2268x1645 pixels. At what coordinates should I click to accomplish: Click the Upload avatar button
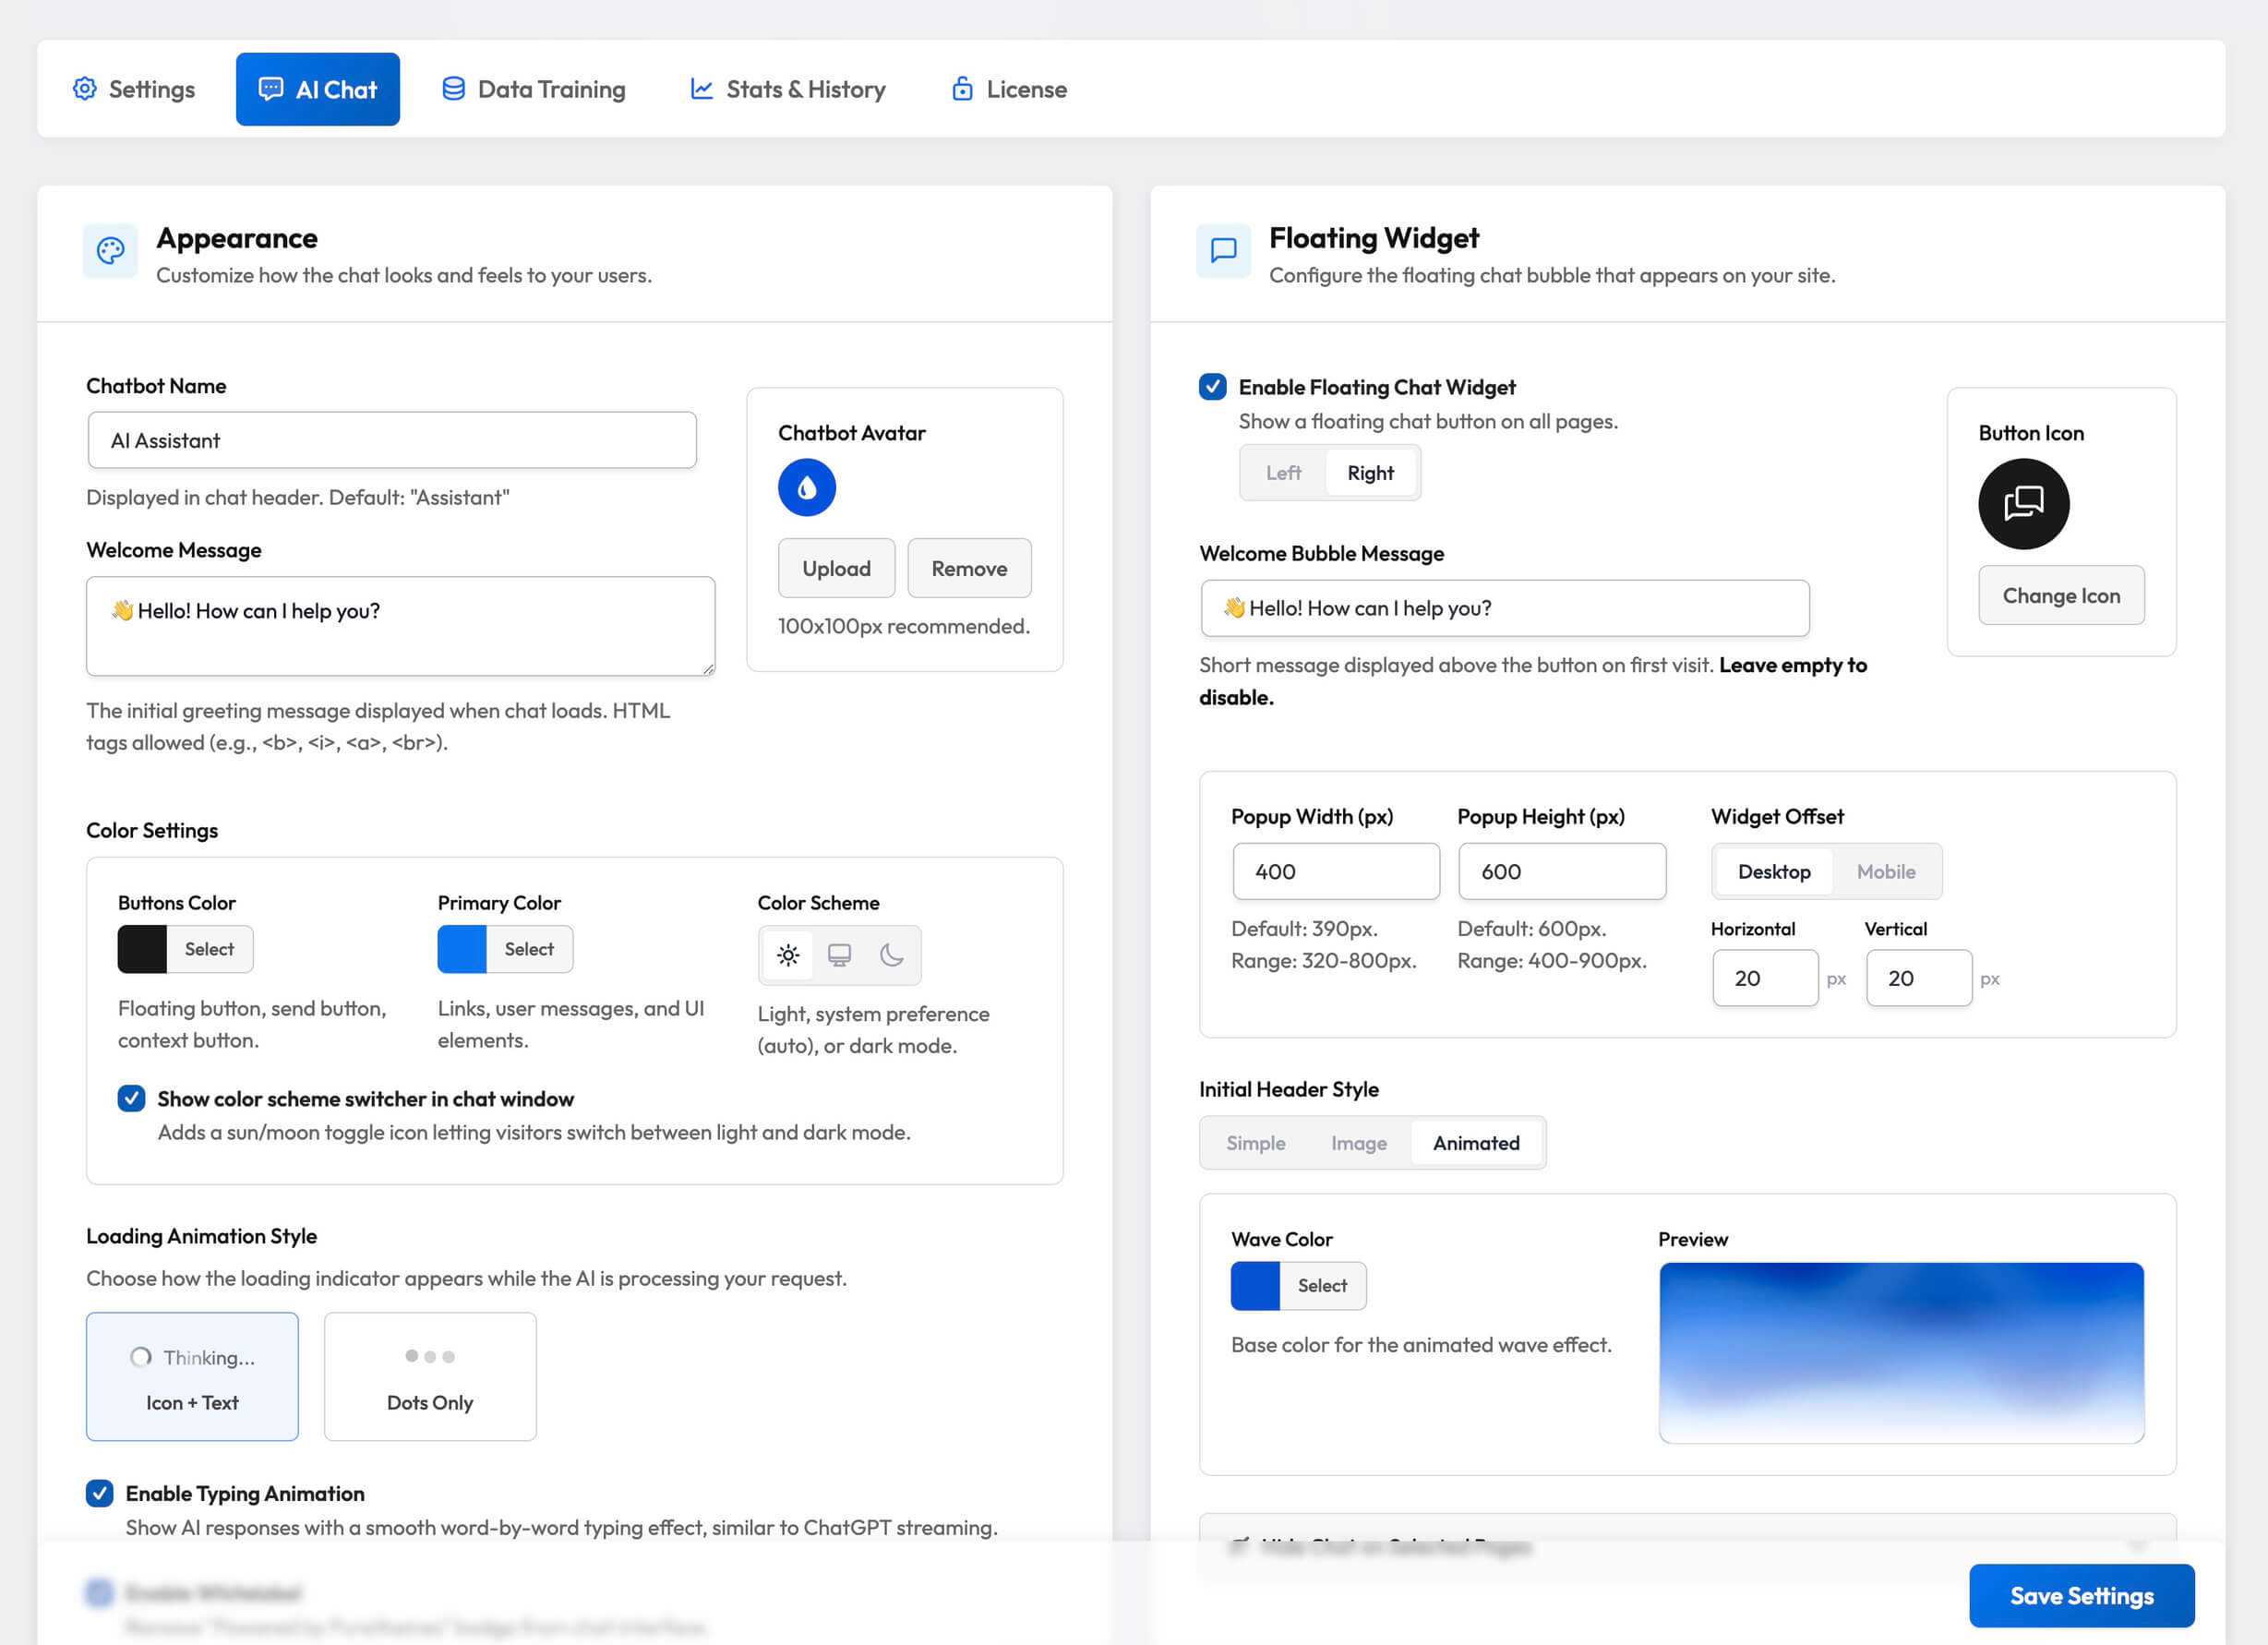point(836,568)
